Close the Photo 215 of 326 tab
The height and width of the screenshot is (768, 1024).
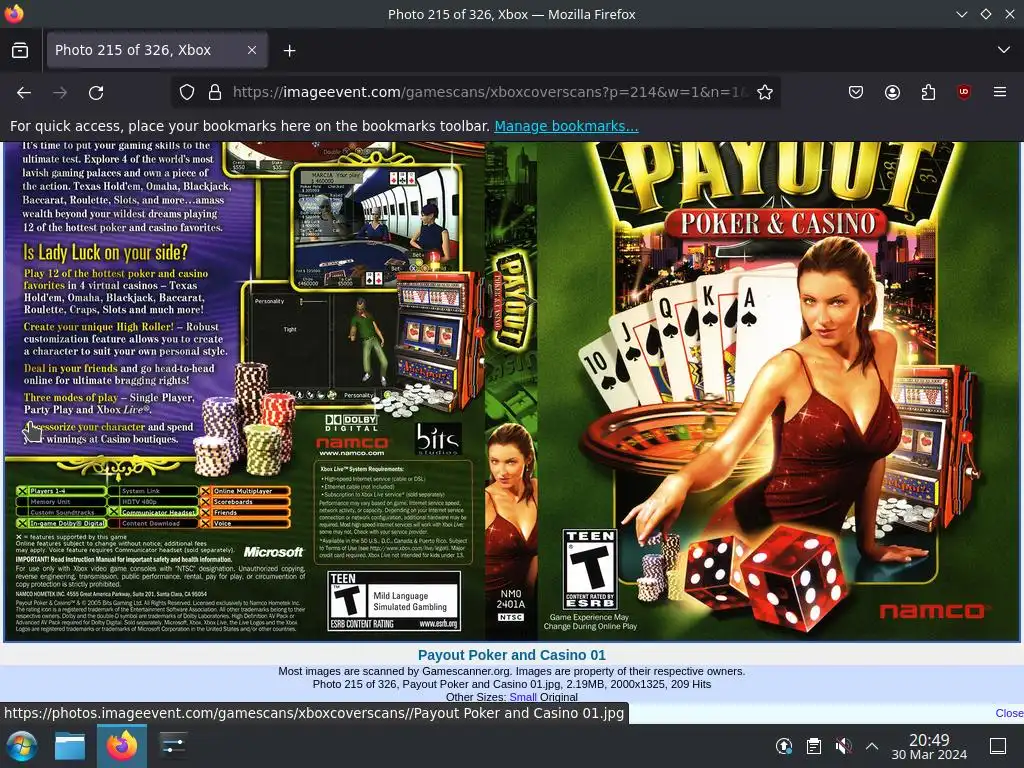coord(251,50)
